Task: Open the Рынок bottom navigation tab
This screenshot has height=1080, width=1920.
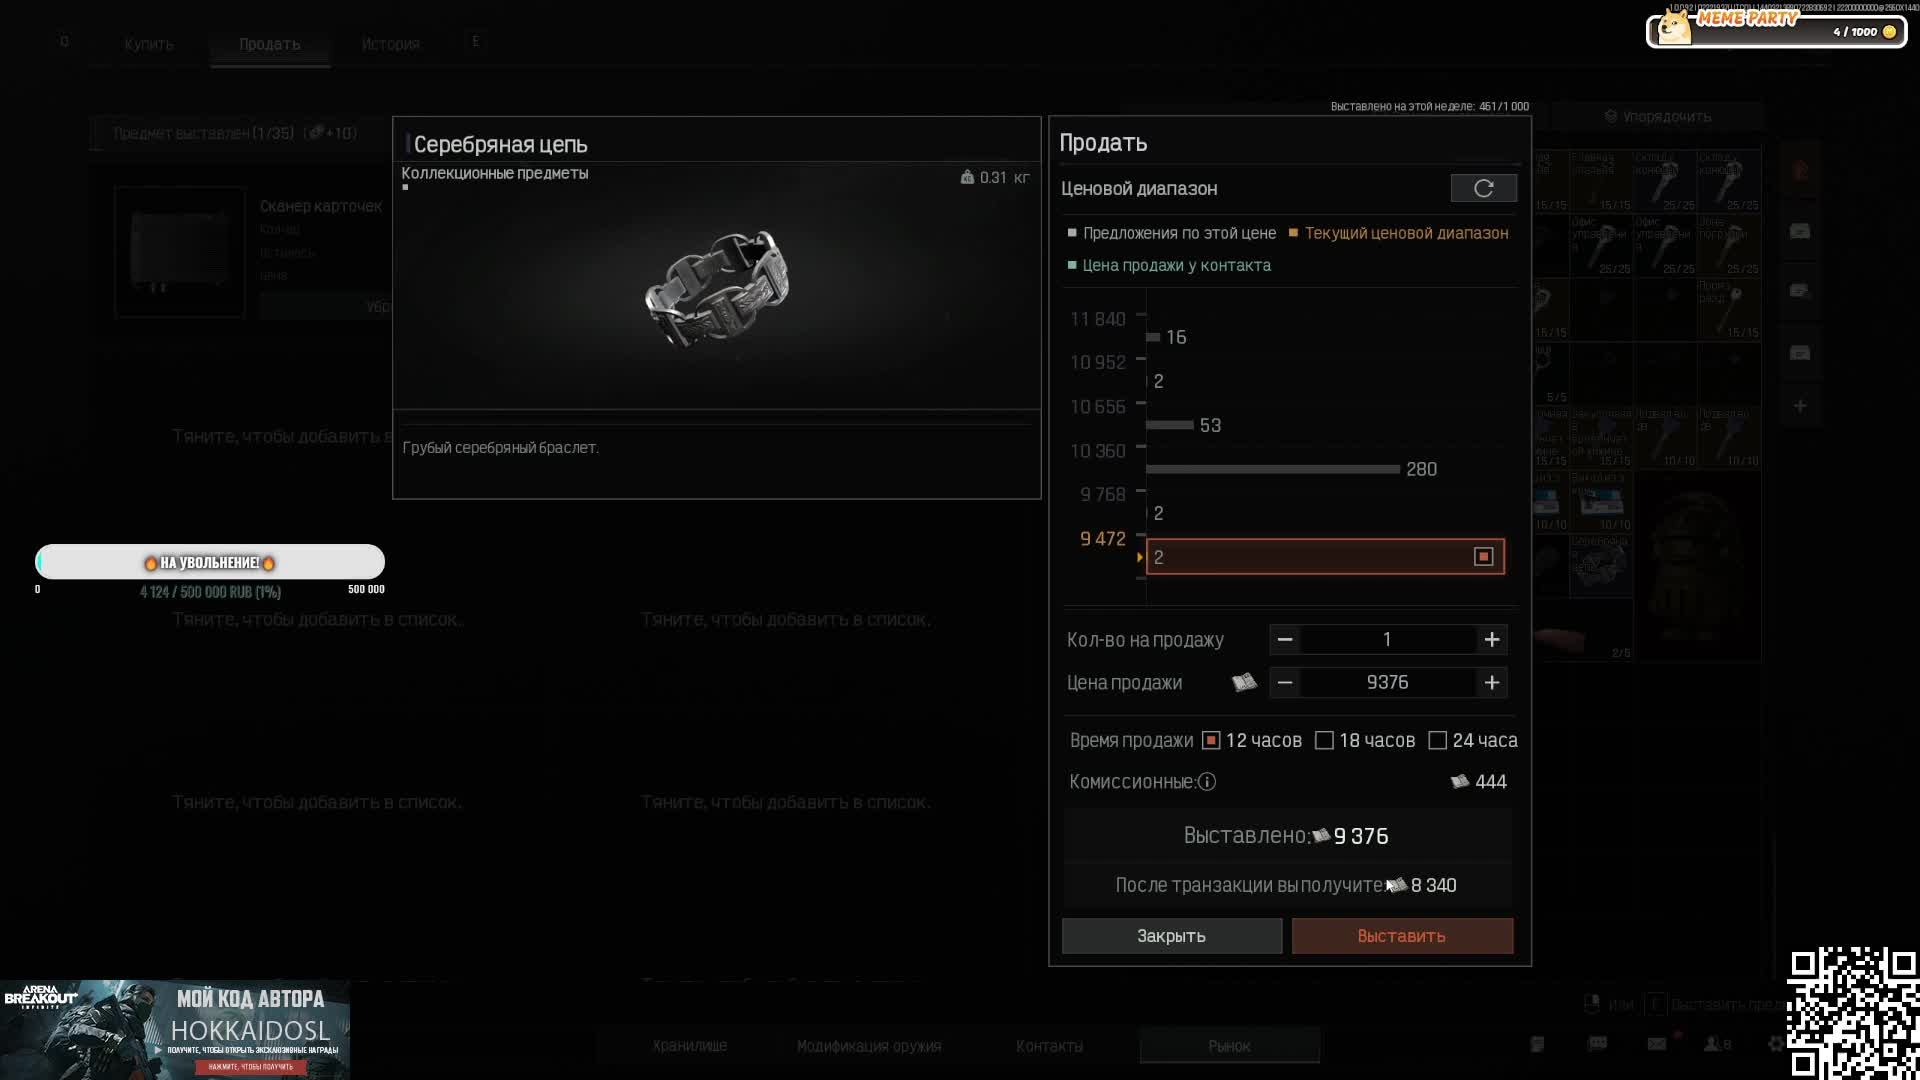Action: coord(1229,1046)
